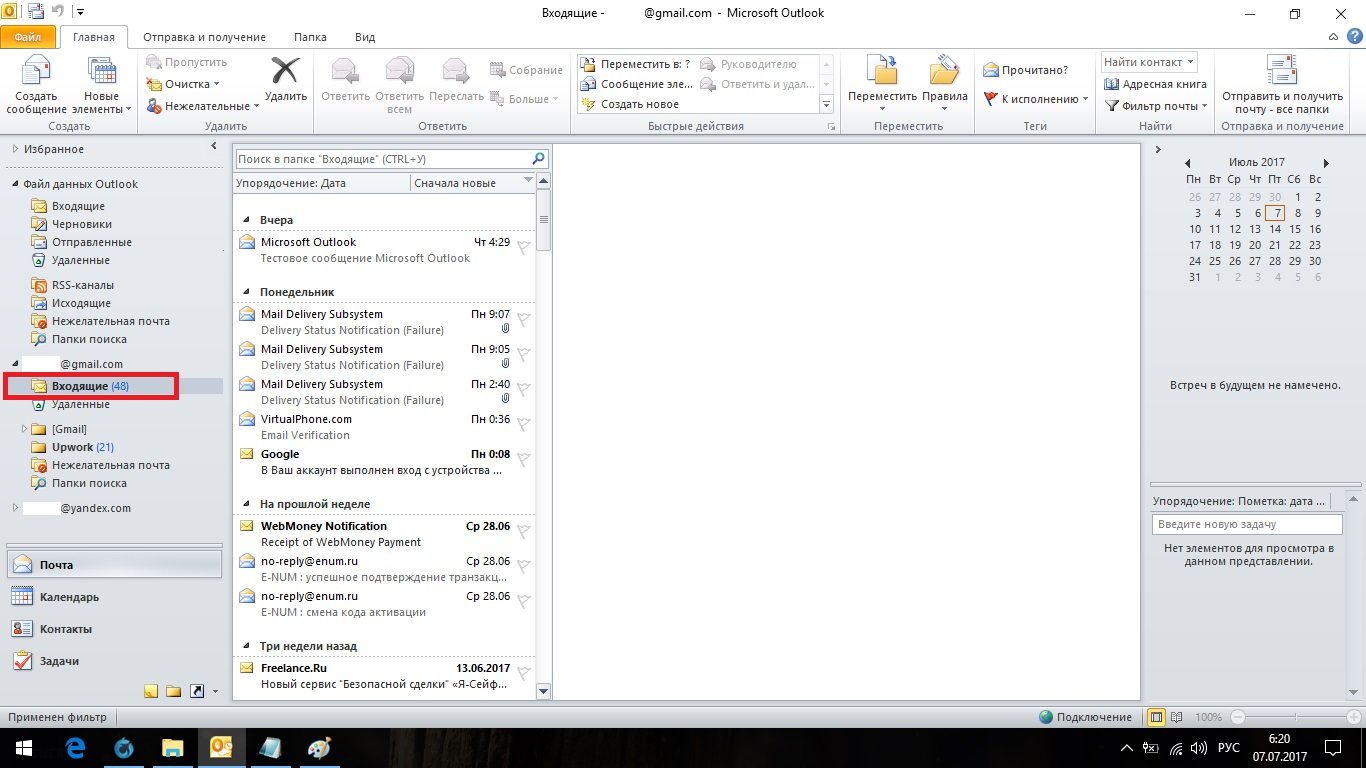Image resolution: width=1366 pixels, height=768 pixels.
Task: Click the Shortcuts icon in navigation footer
Action: coord(197,691)
